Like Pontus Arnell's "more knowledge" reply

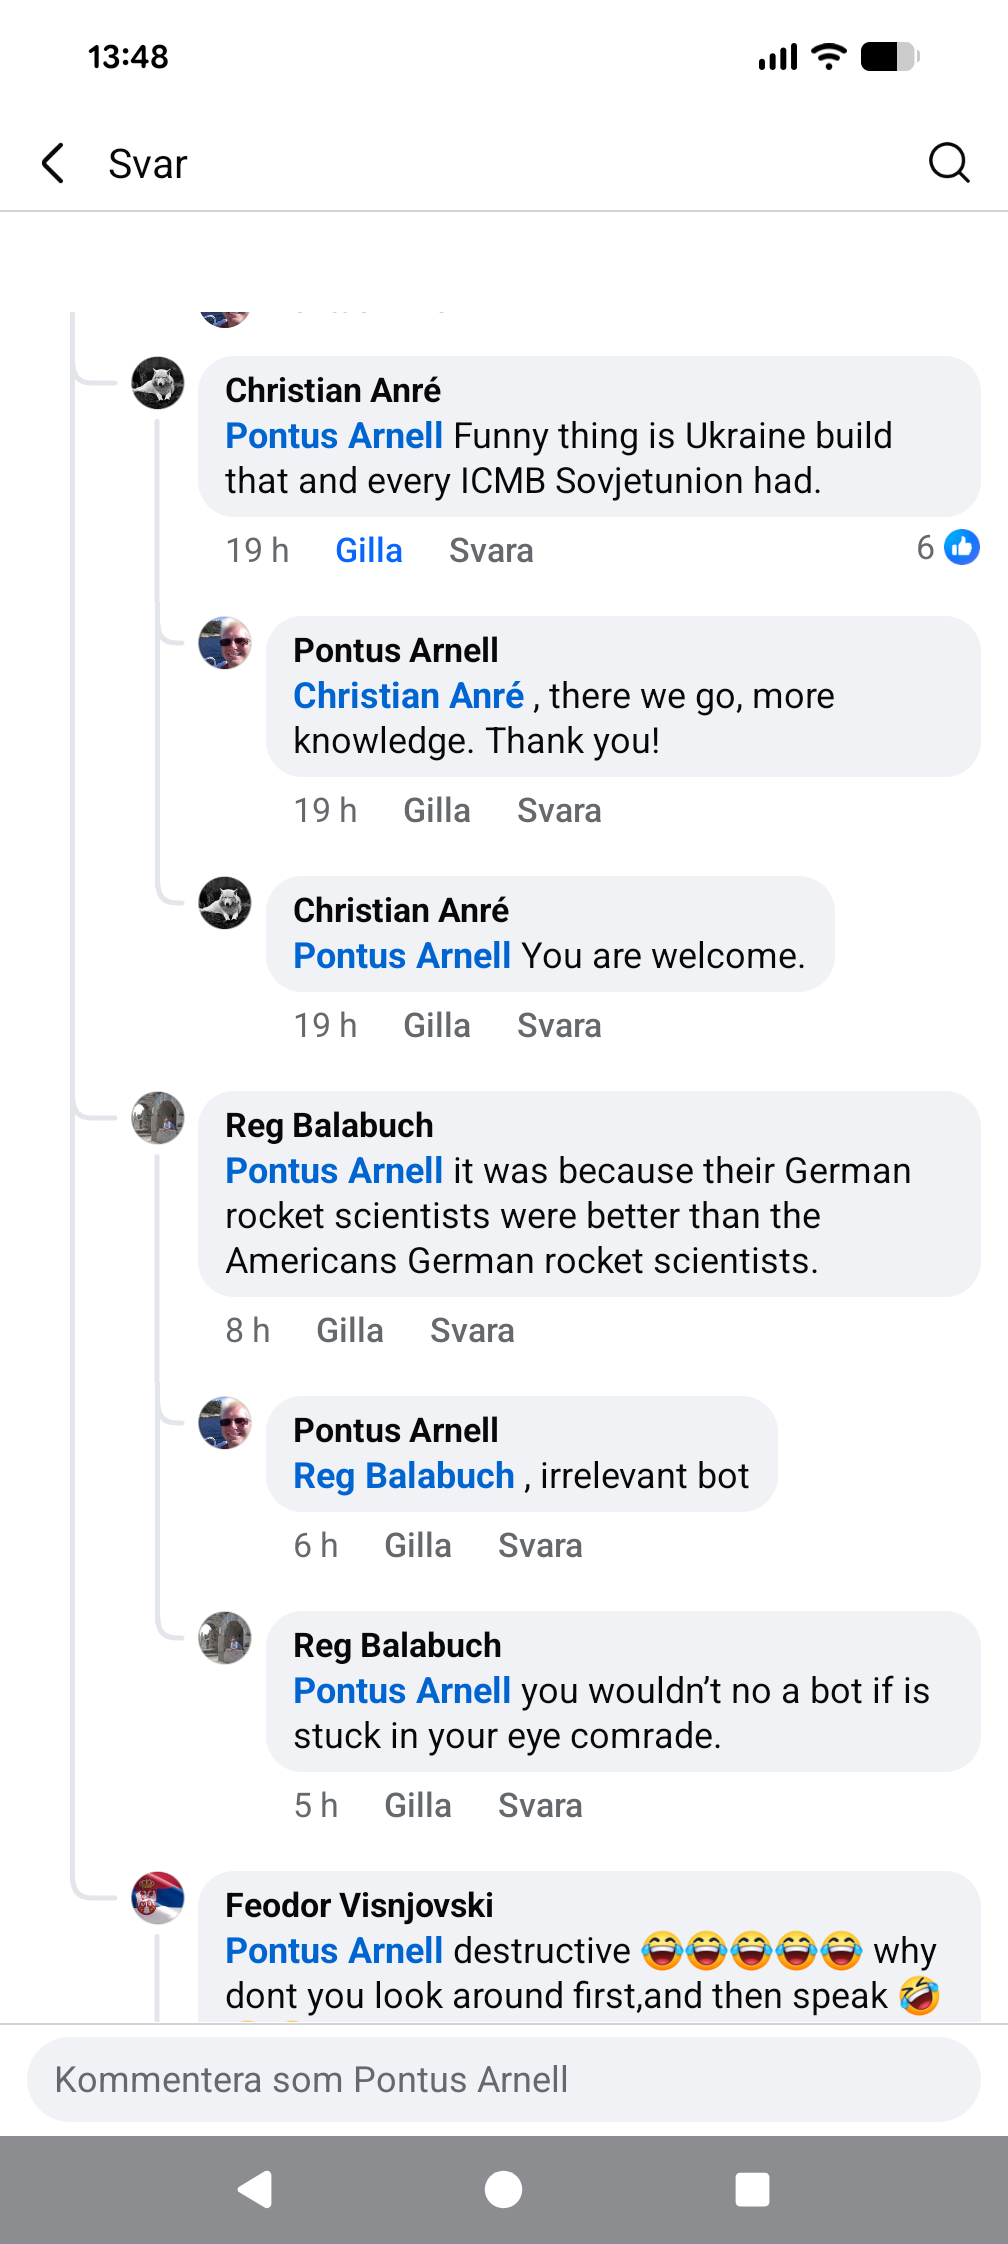[x=436, y=811]
